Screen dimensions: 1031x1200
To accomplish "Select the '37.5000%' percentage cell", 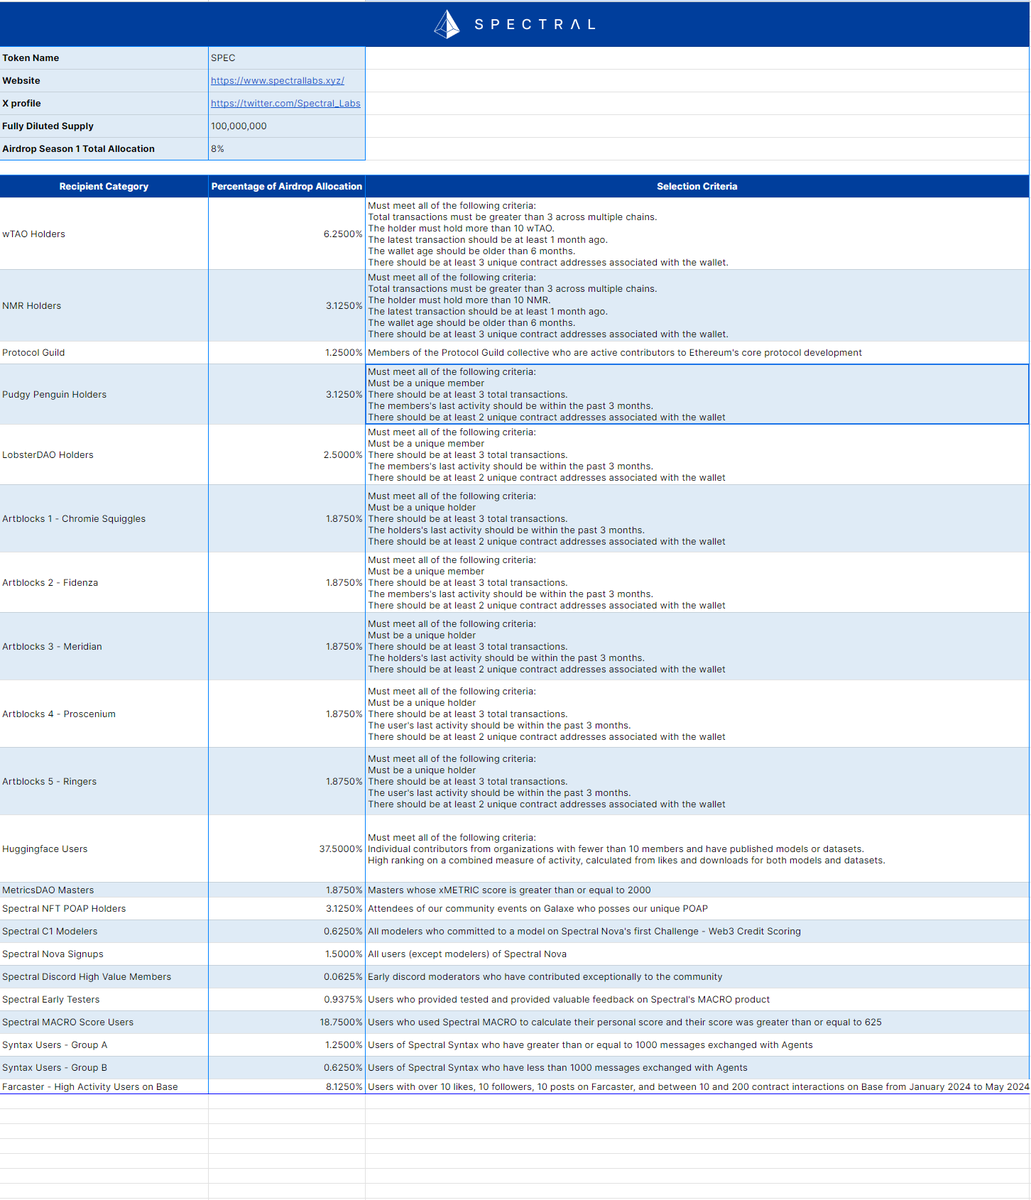I will click(287, 849).
